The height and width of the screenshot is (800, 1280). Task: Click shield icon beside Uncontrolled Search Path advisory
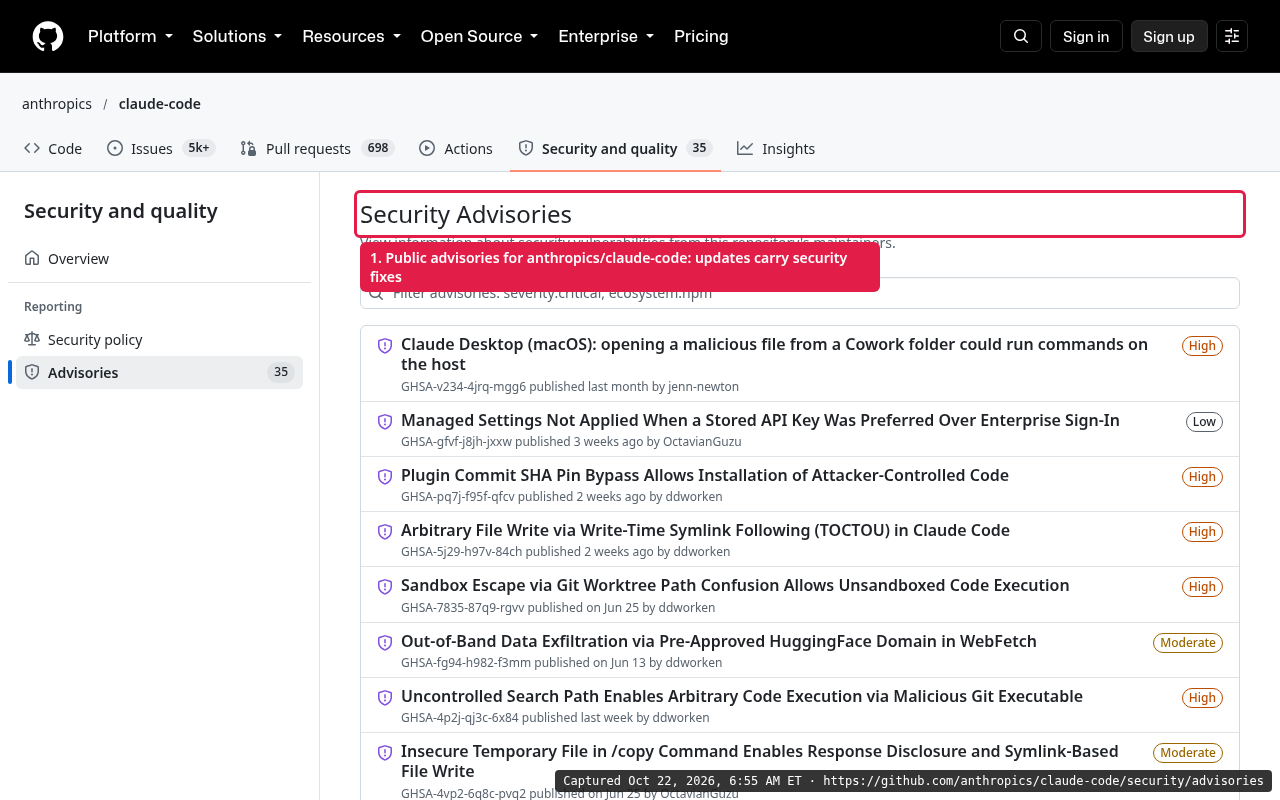click(385, 698)
